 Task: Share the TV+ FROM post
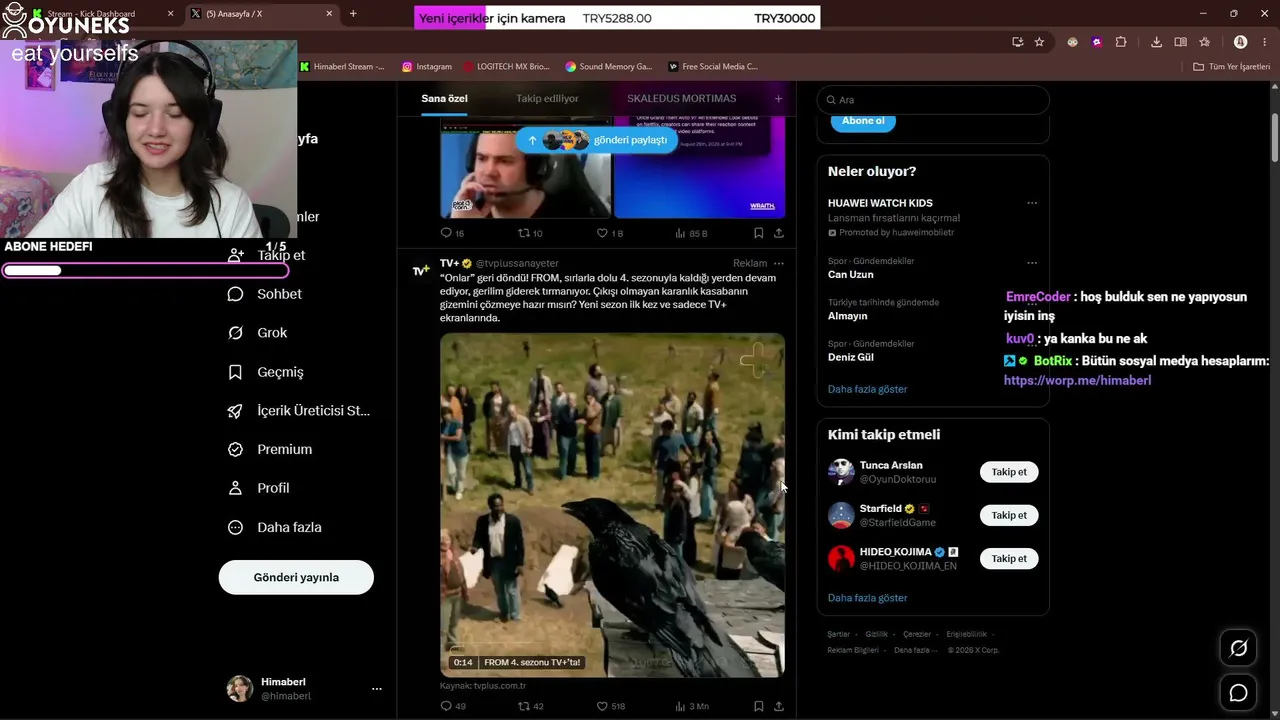(779, 706)
